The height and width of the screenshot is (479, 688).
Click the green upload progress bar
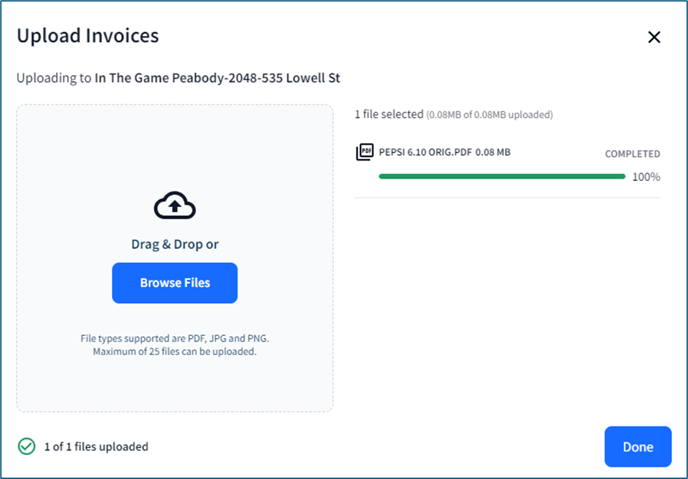(502, 176)
